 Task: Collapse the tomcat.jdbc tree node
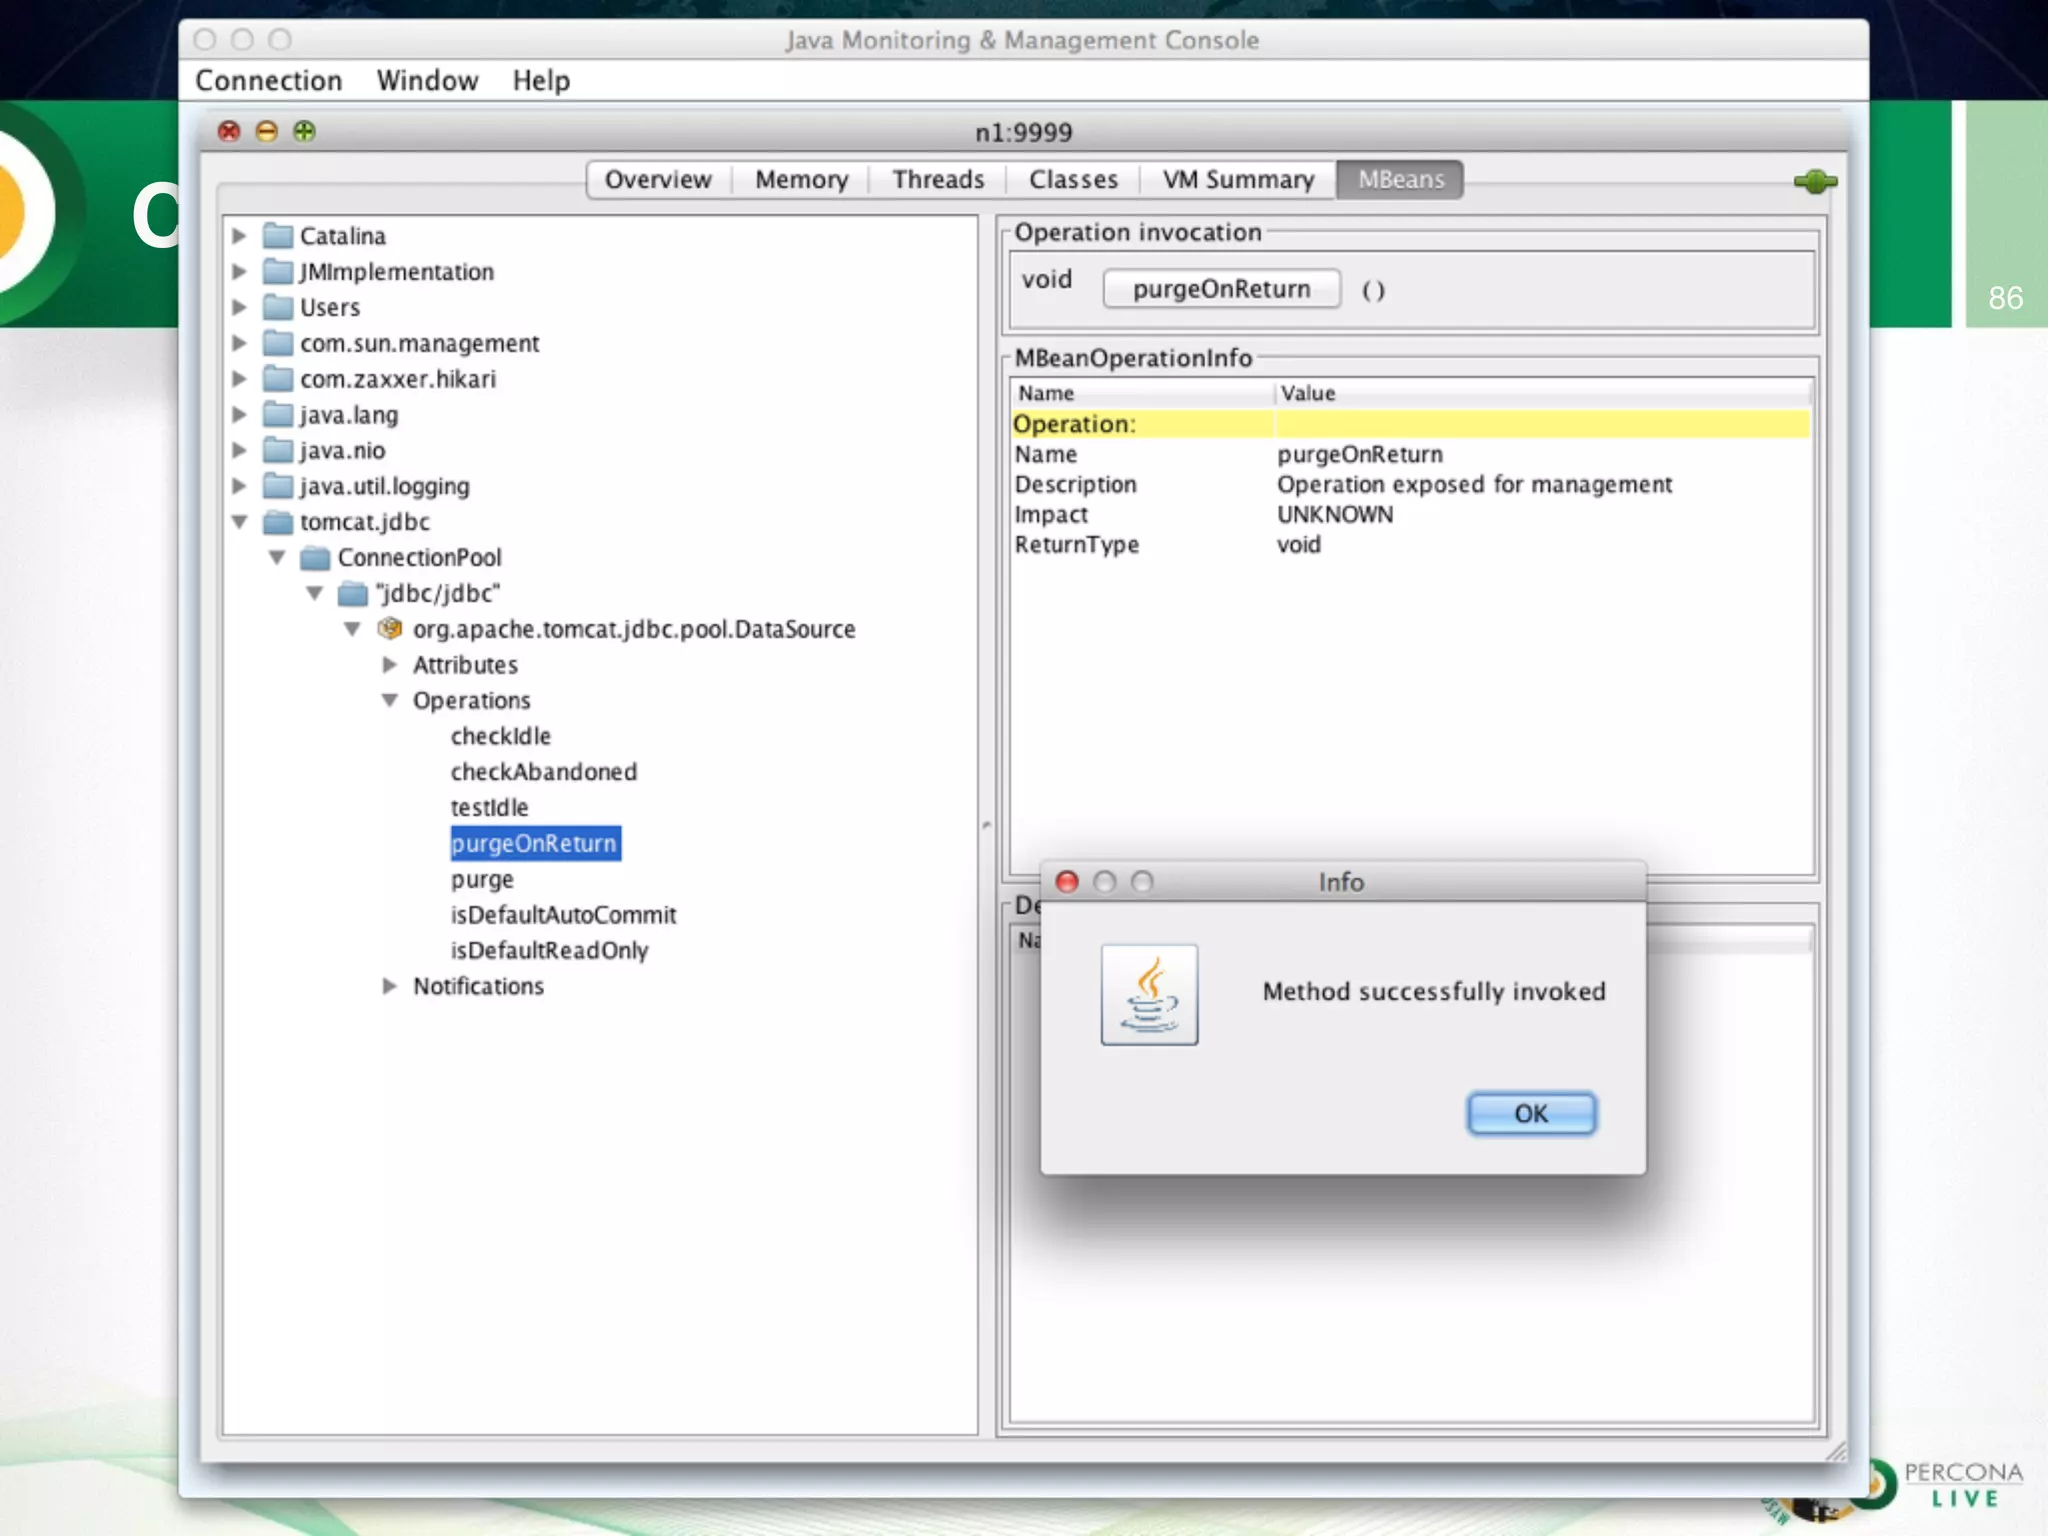click(240, 522)
